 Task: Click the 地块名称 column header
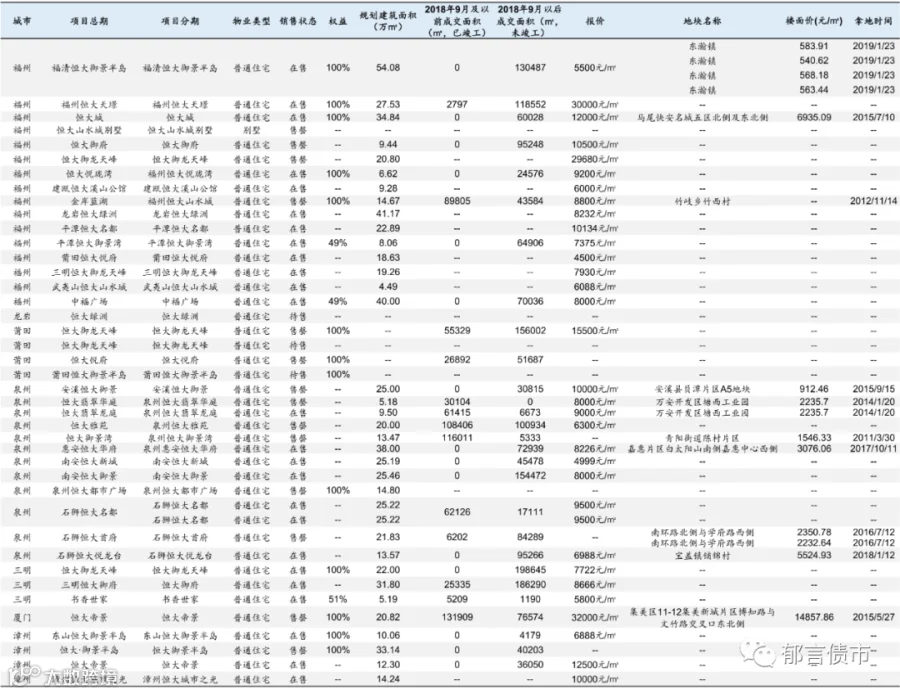(702, 21)
